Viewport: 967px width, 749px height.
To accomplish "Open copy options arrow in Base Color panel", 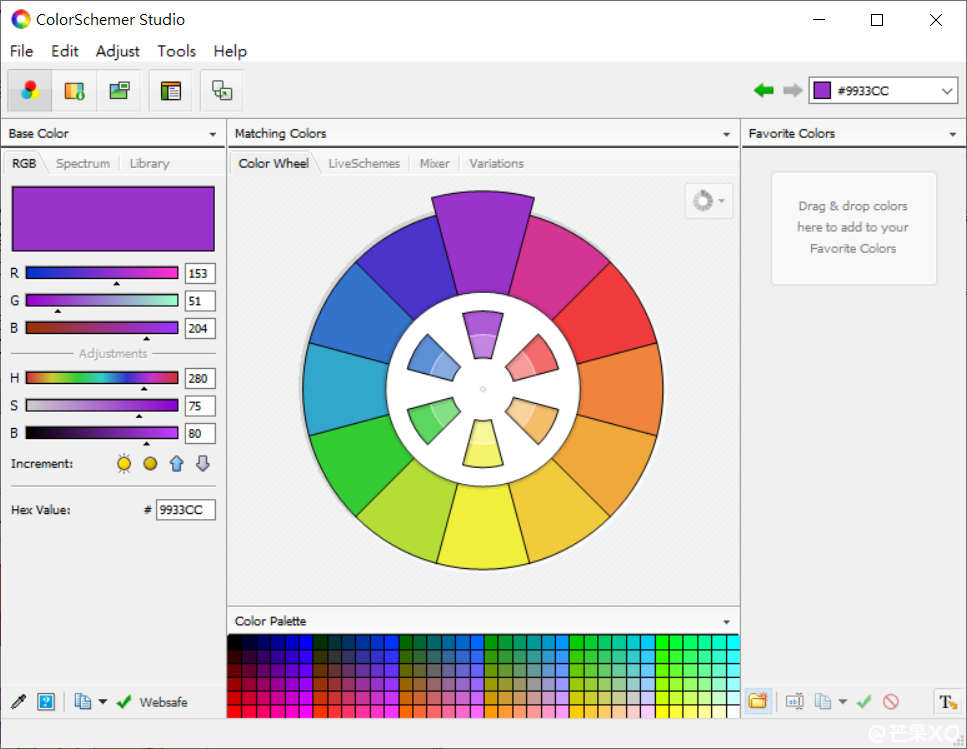I will pos(103,702).
